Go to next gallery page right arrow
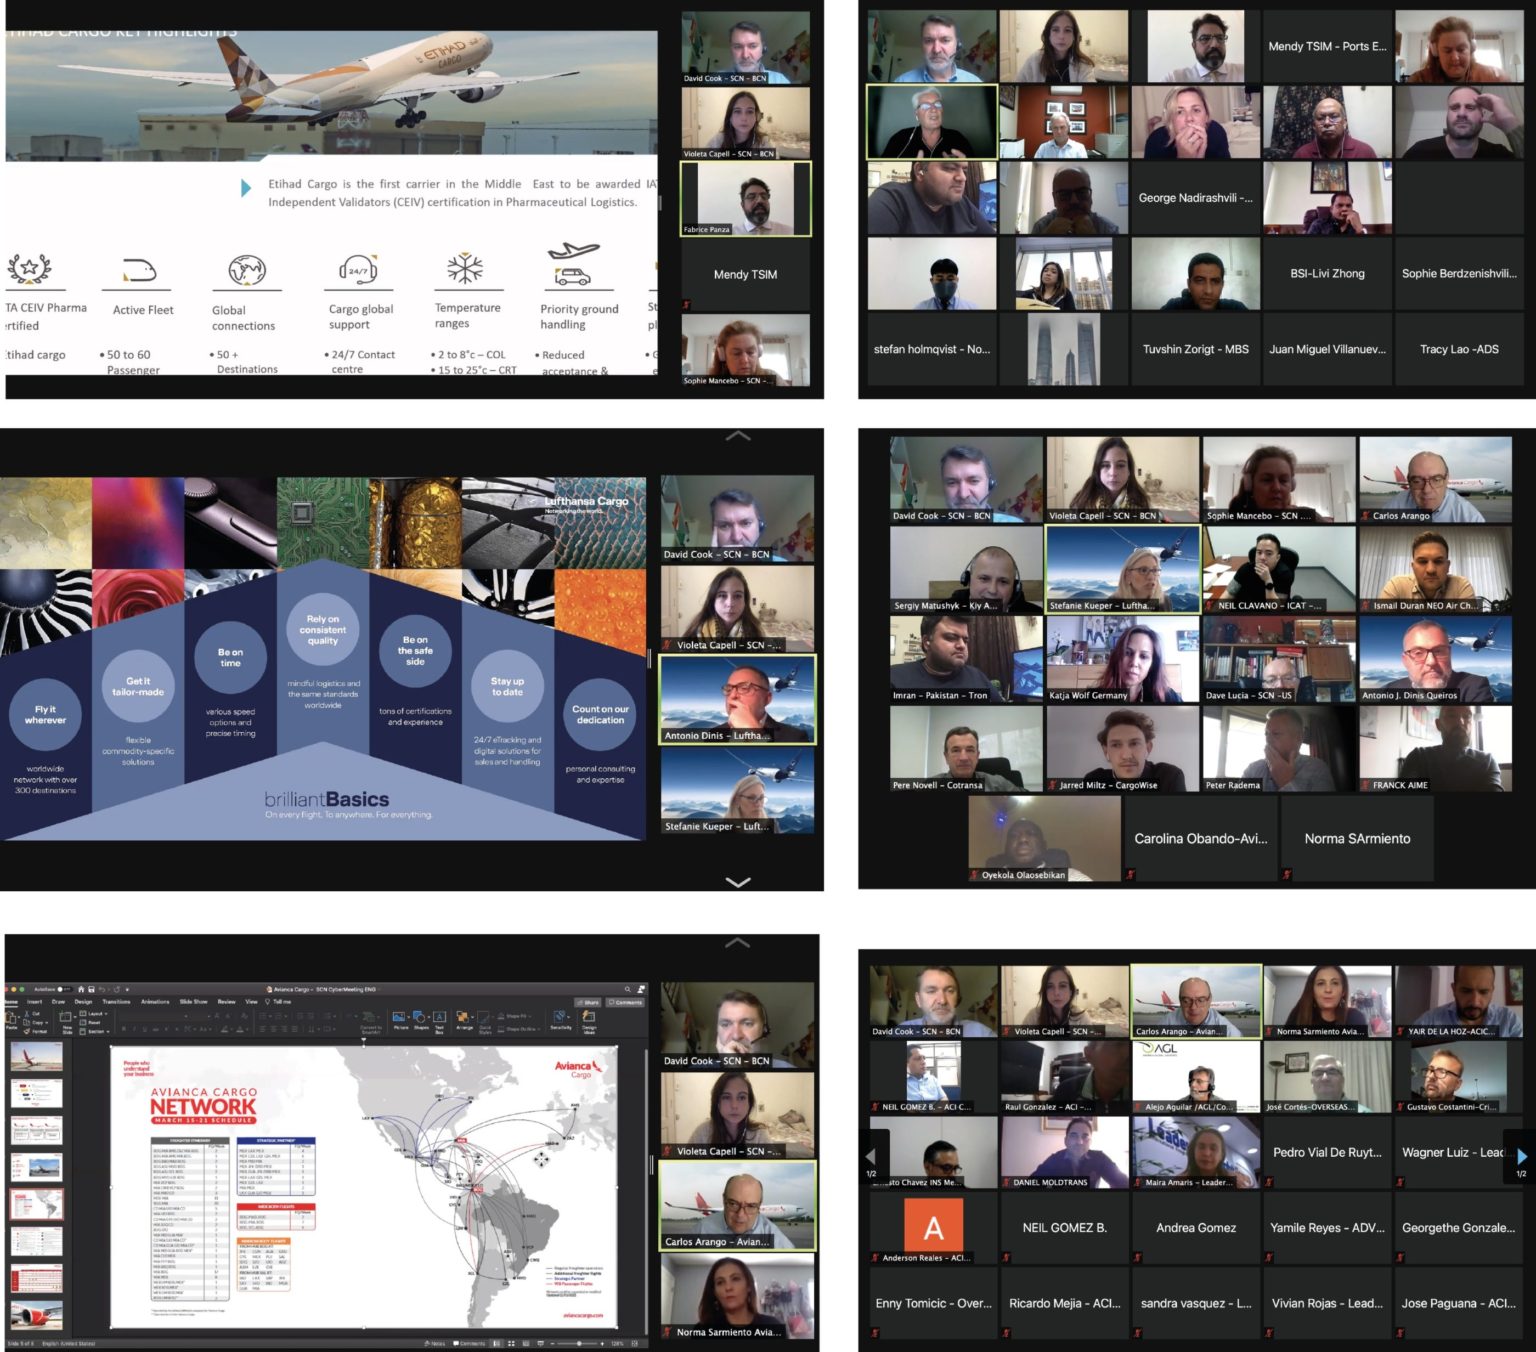Screen dimensions: 1536x1352 pyautogui.click(x=1521, y=1155)
